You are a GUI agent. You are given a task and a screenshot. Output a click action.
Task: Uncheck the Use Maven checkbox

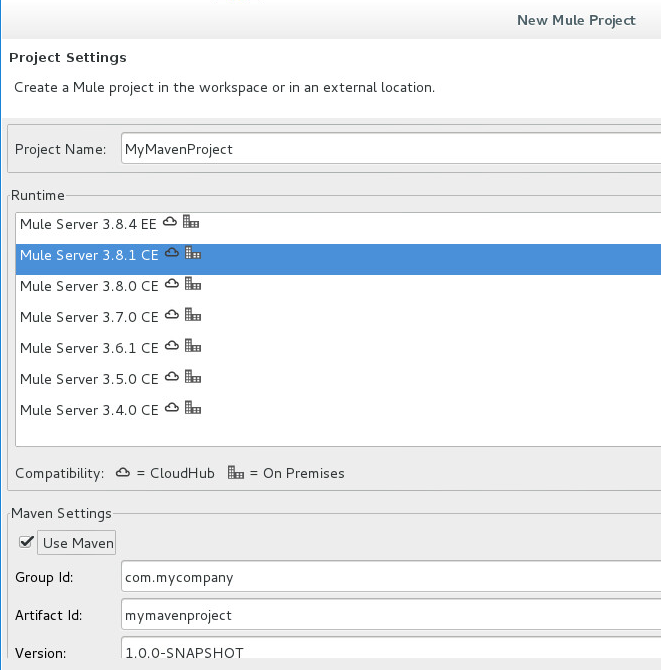point(26,542)
